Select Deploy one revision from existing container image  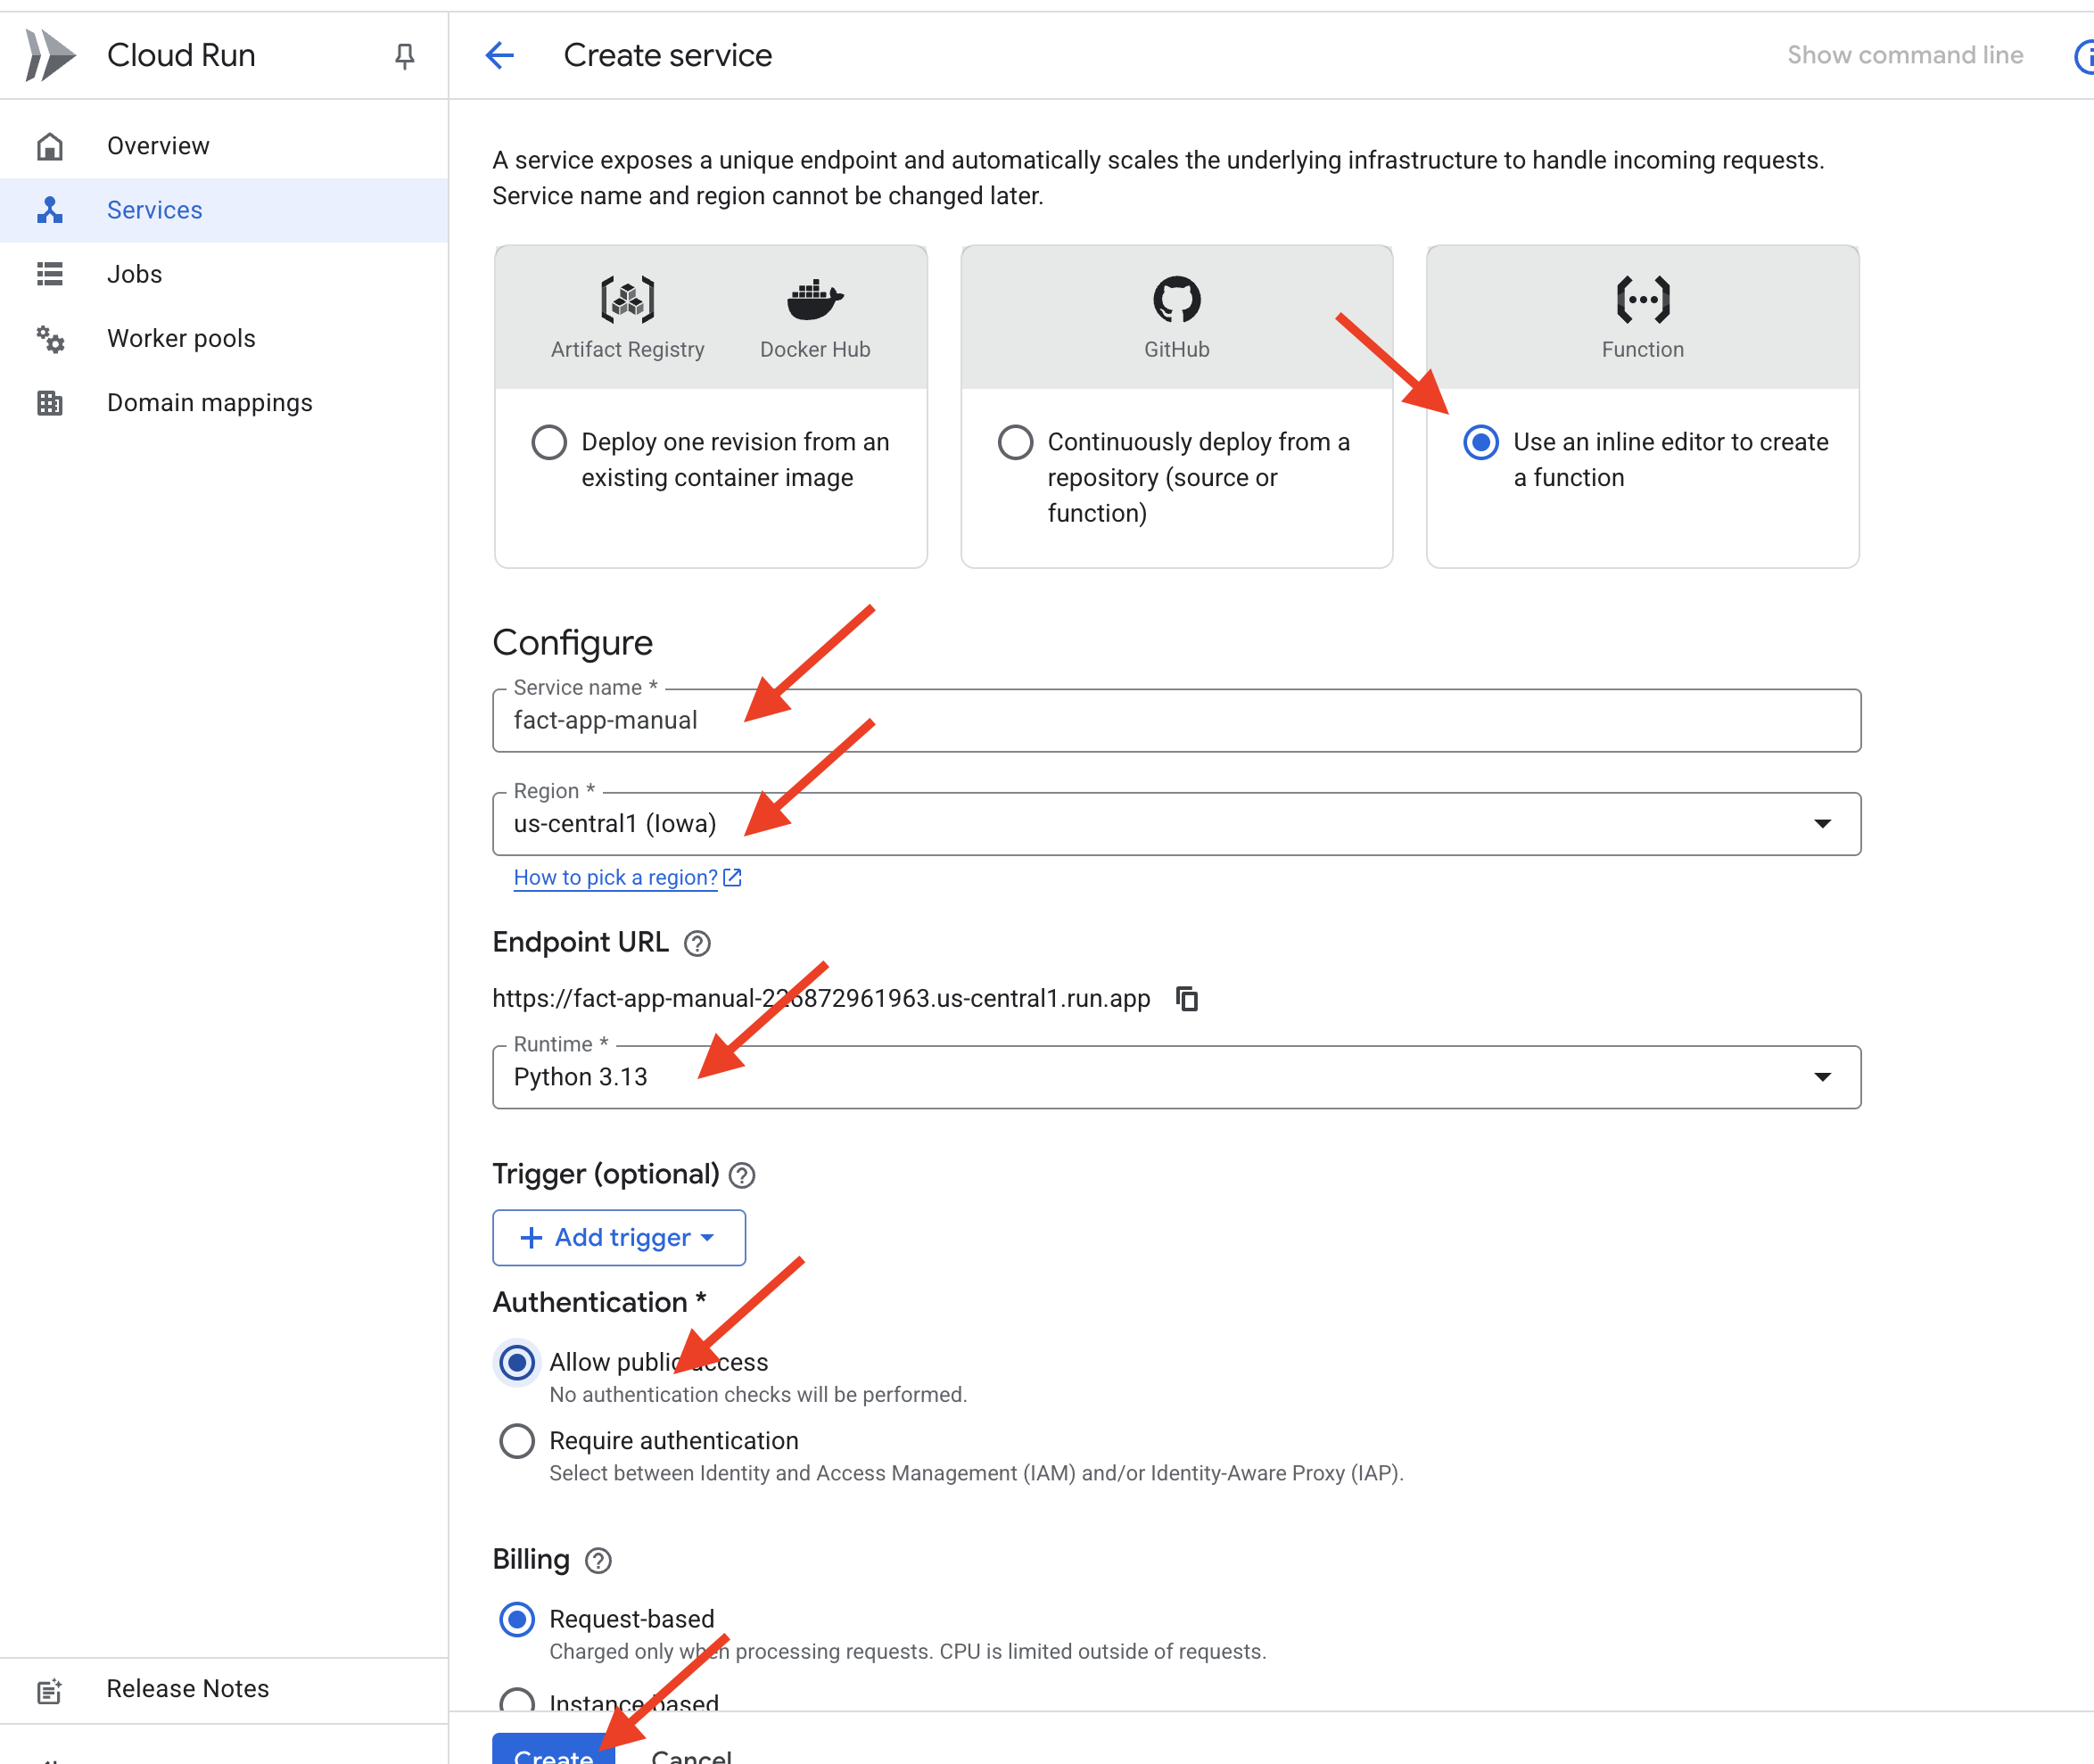pyautogui.click(x=549, y=442)
